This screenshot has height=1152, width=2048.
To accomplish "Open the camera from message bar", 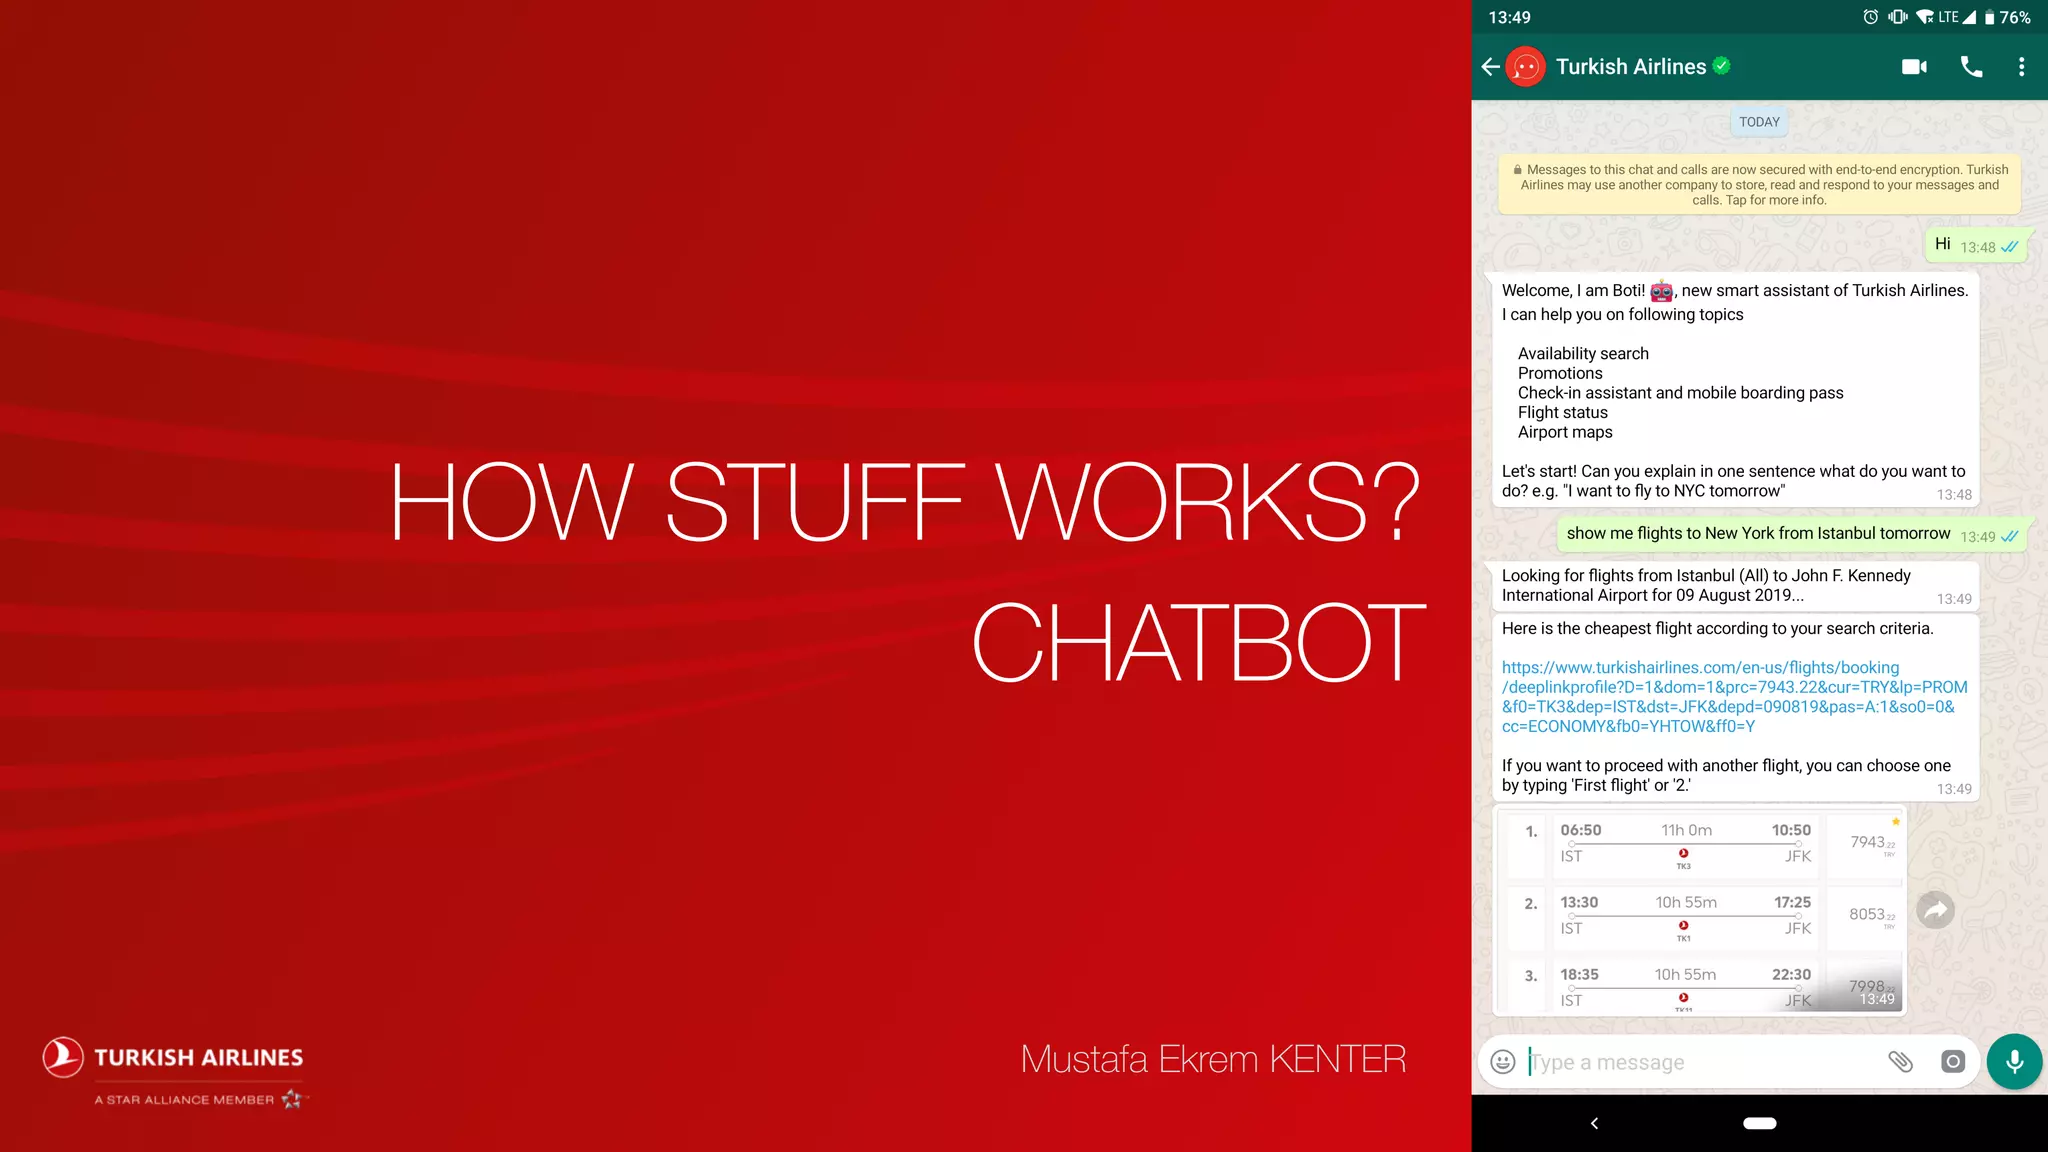I will (x=1952, y=1062).
